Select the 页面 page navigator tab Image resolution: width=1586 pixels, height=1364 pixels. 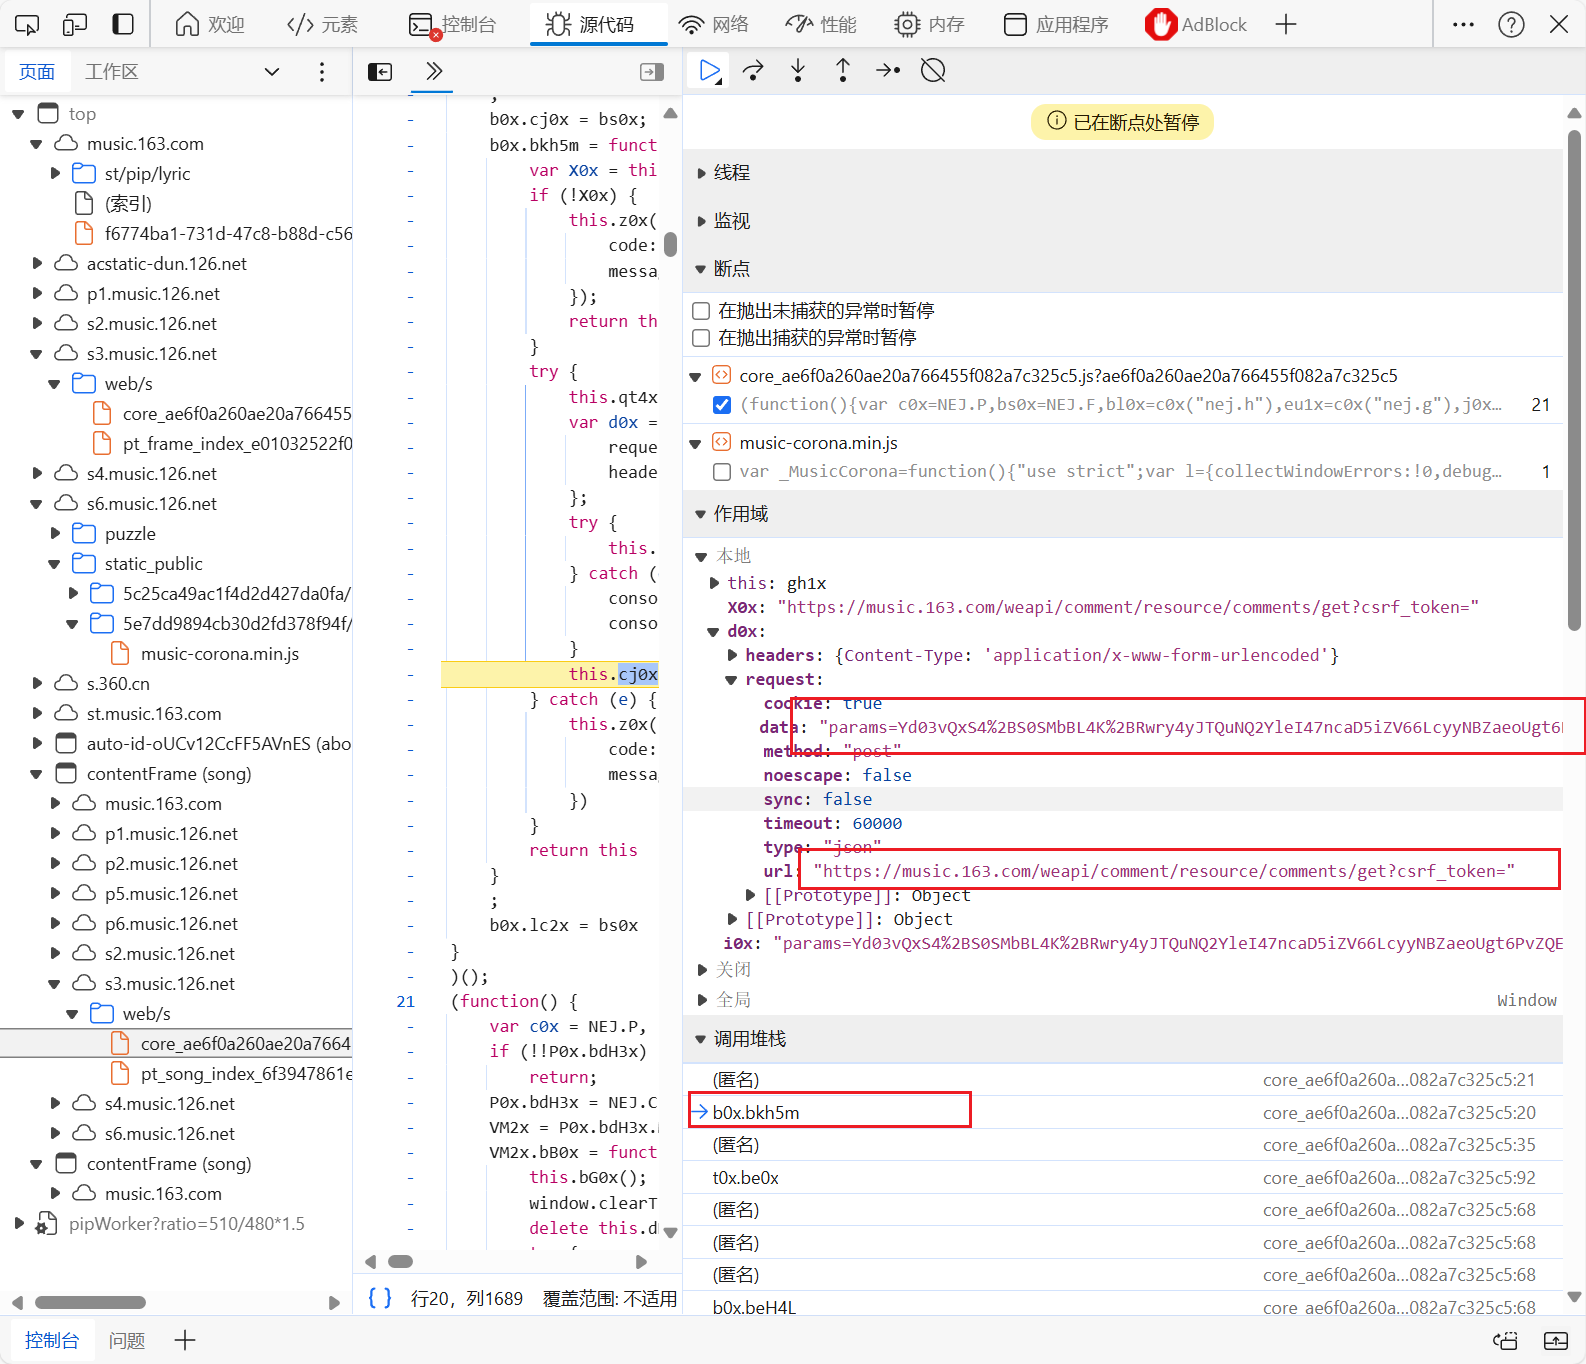click(x=37, y=72)
